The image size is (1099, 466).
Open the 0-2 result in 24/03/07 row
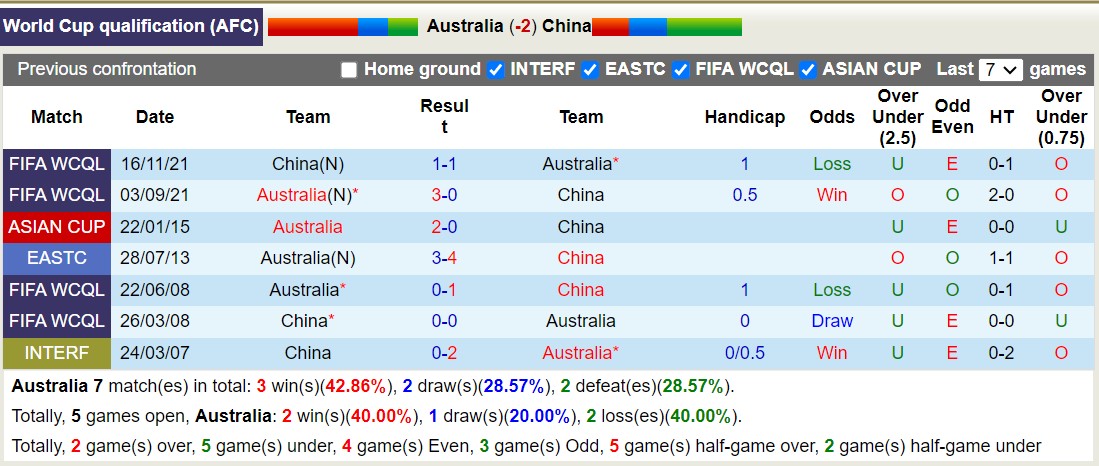pos(444,353)
